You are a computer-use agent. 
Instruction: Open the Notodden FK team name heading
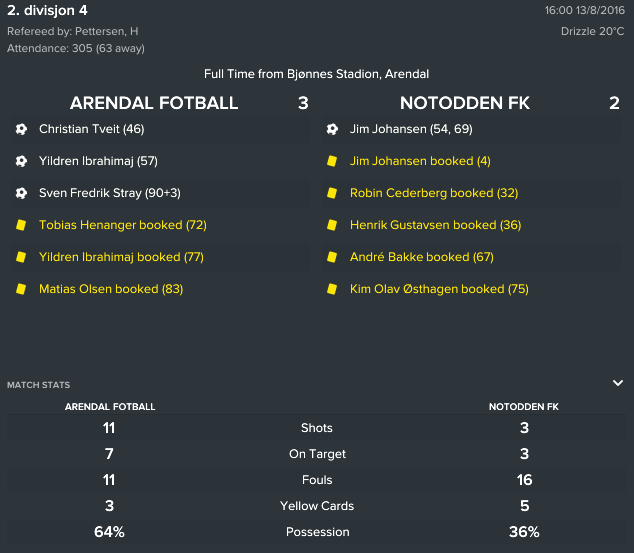(x=465, y=103)
